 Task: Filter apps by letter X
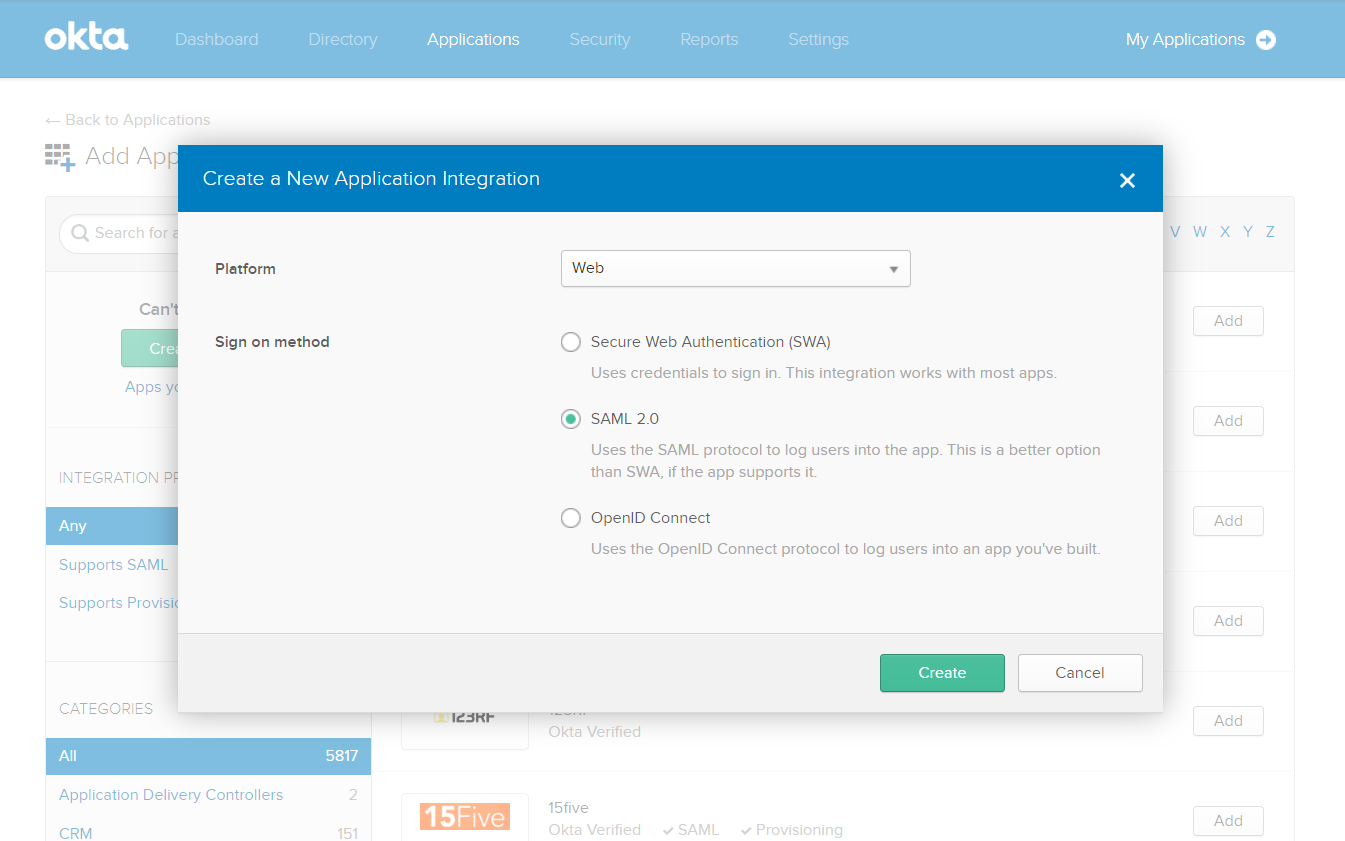coord(1225,232)
